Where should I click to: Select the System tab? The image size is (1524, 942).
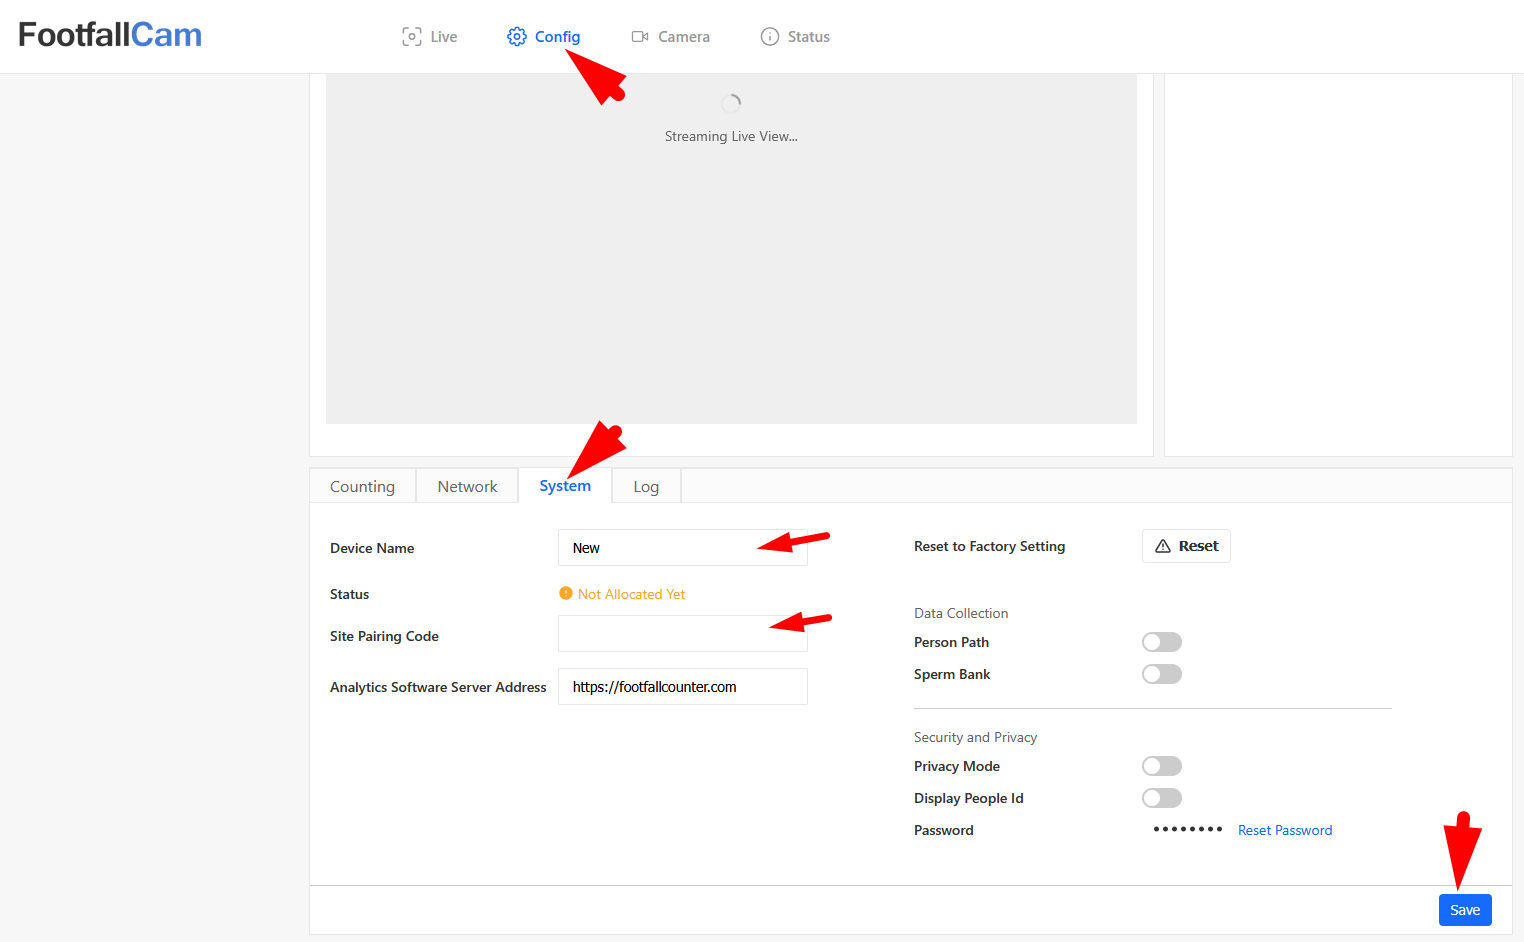(565, 486)
